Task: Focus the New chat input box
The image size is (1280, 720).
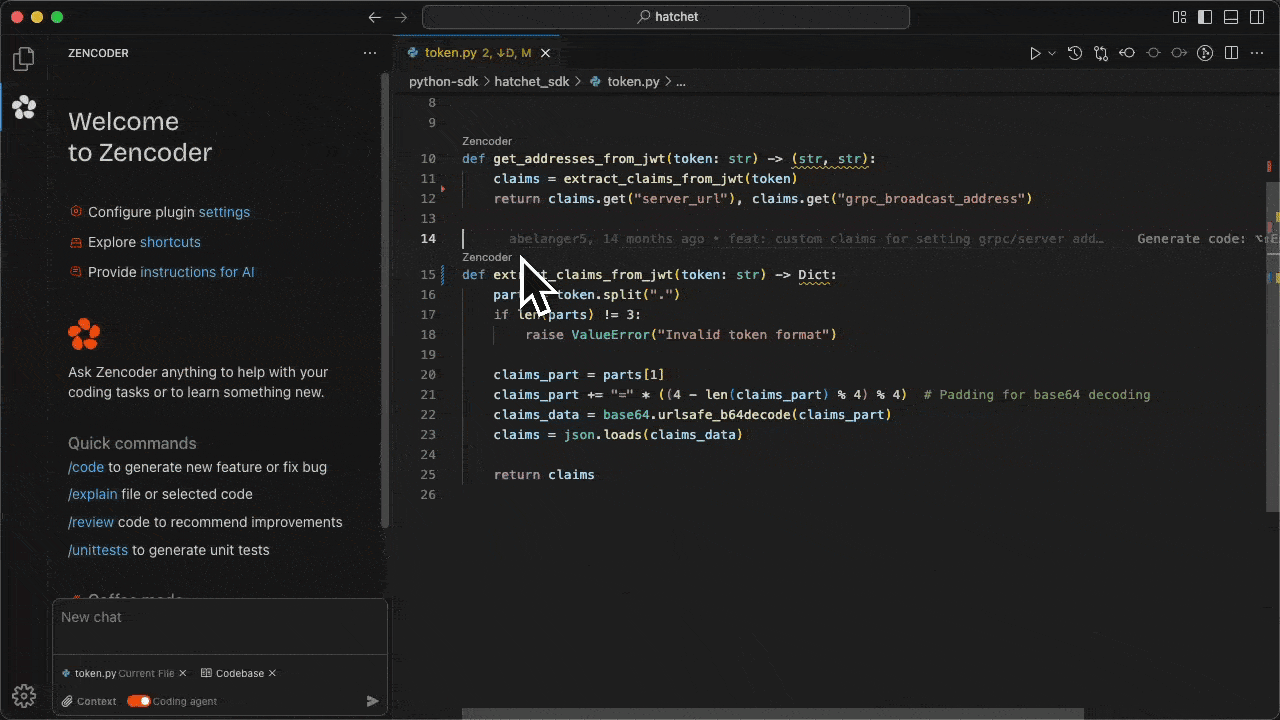Action: (x=220, y=626)
